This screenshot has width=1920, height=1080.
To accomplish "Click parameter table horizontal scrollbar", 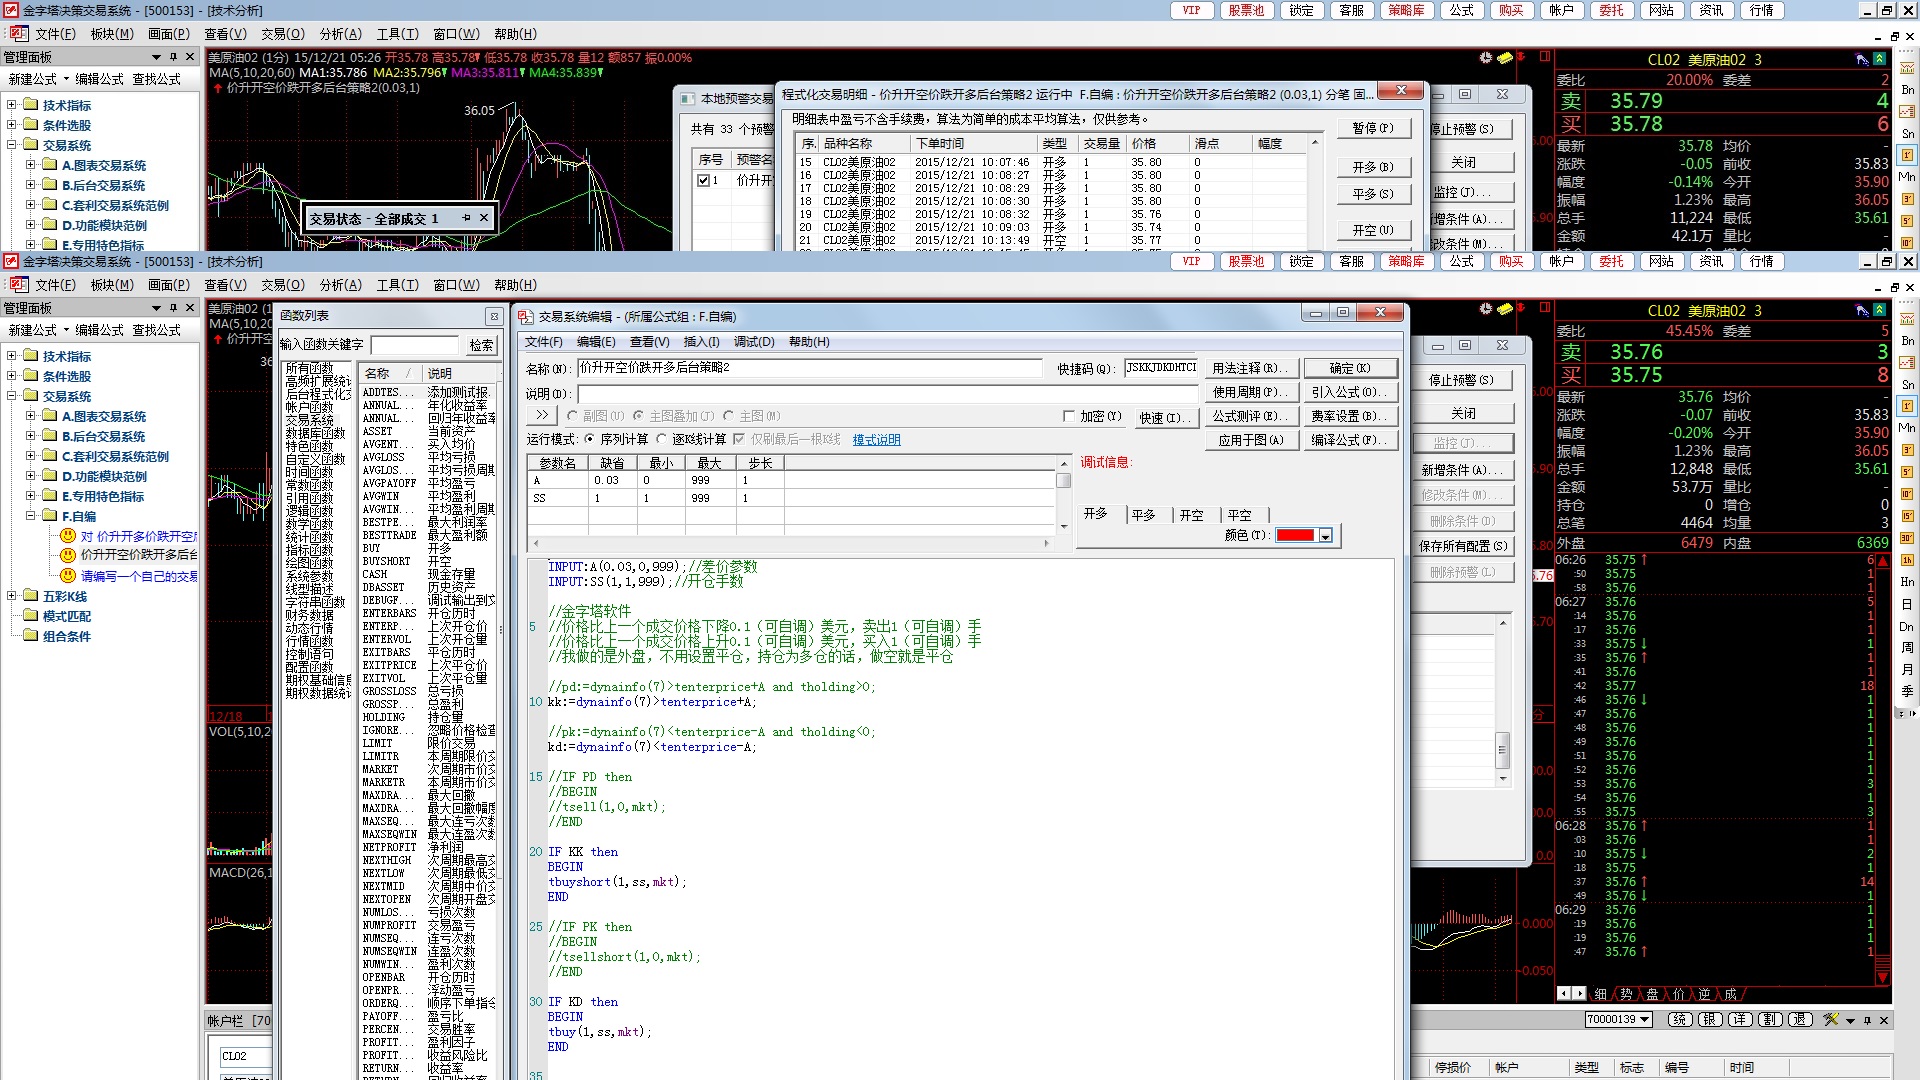I will coord(791,543).
